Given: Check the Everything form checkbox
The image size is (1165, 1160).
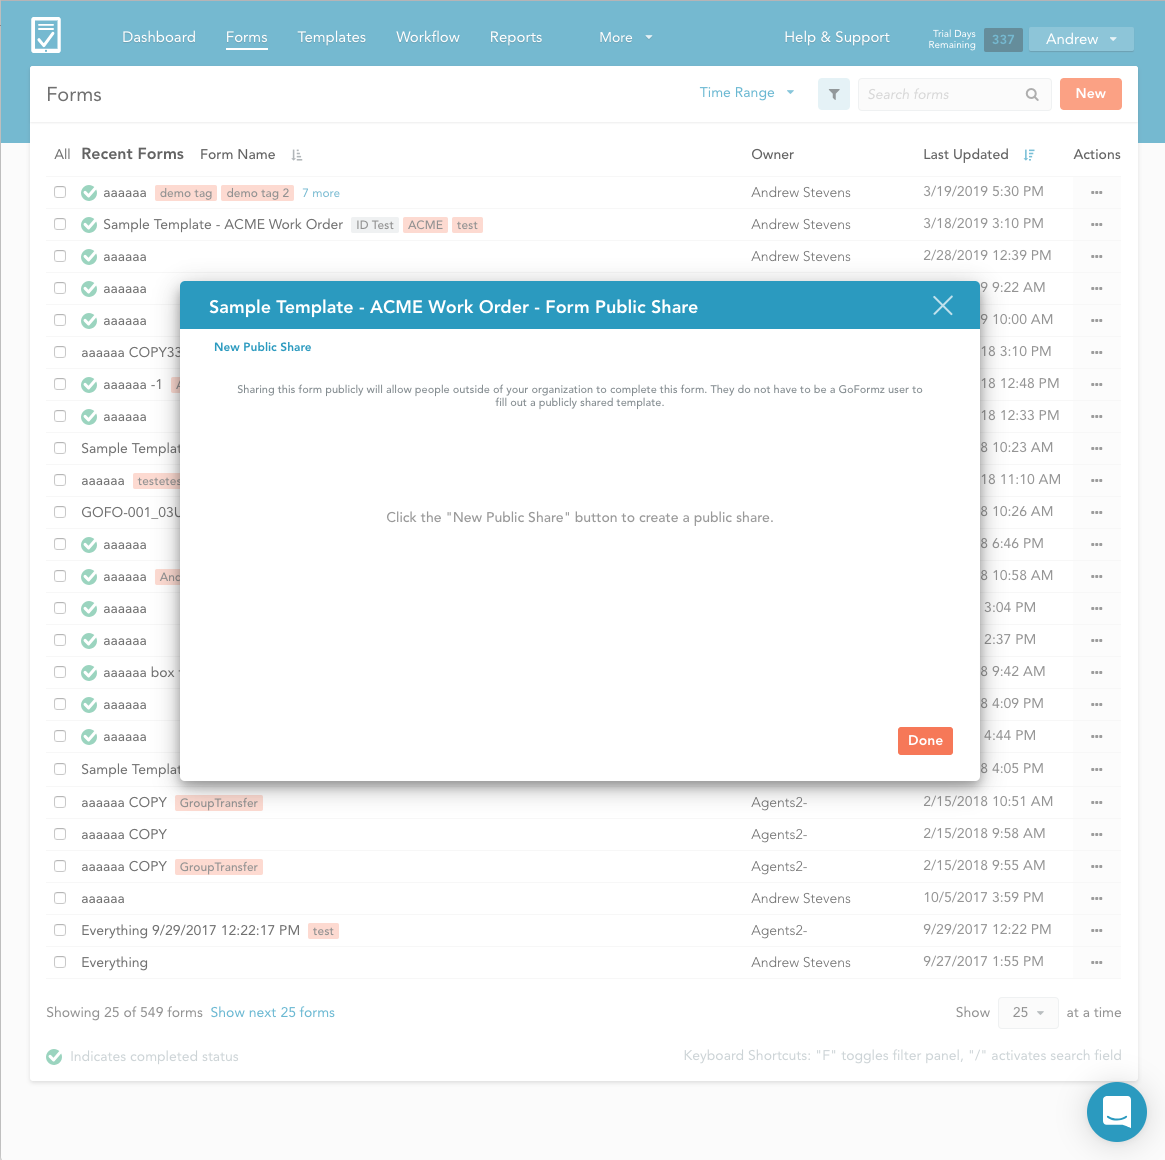Looking at the screenshot, I should tap(60, 962).
